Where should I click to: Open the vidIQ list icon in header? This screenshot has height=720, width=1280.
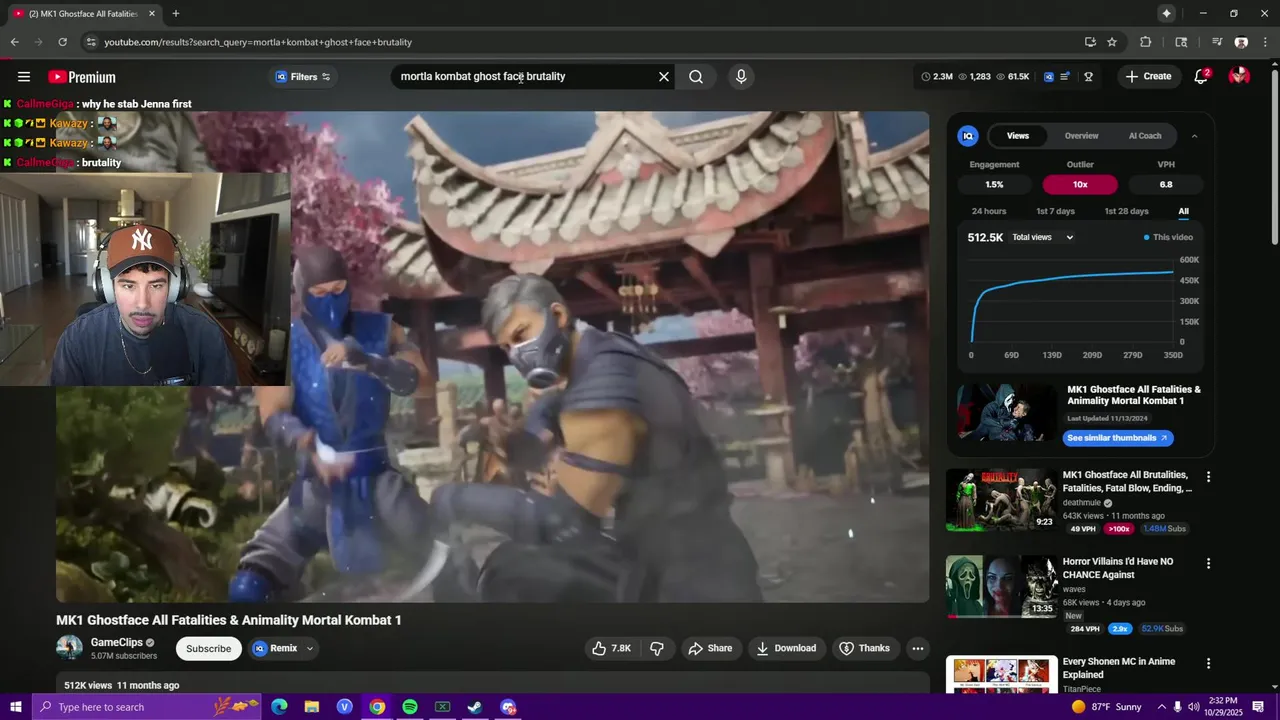pos(1066,77)
